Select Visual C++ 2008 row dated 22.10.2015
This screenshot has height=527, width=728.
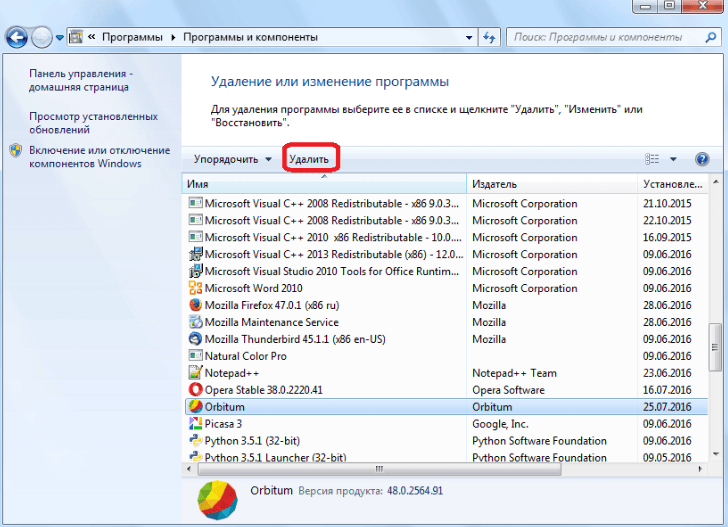pyautogui.click(x=446, y=221)
